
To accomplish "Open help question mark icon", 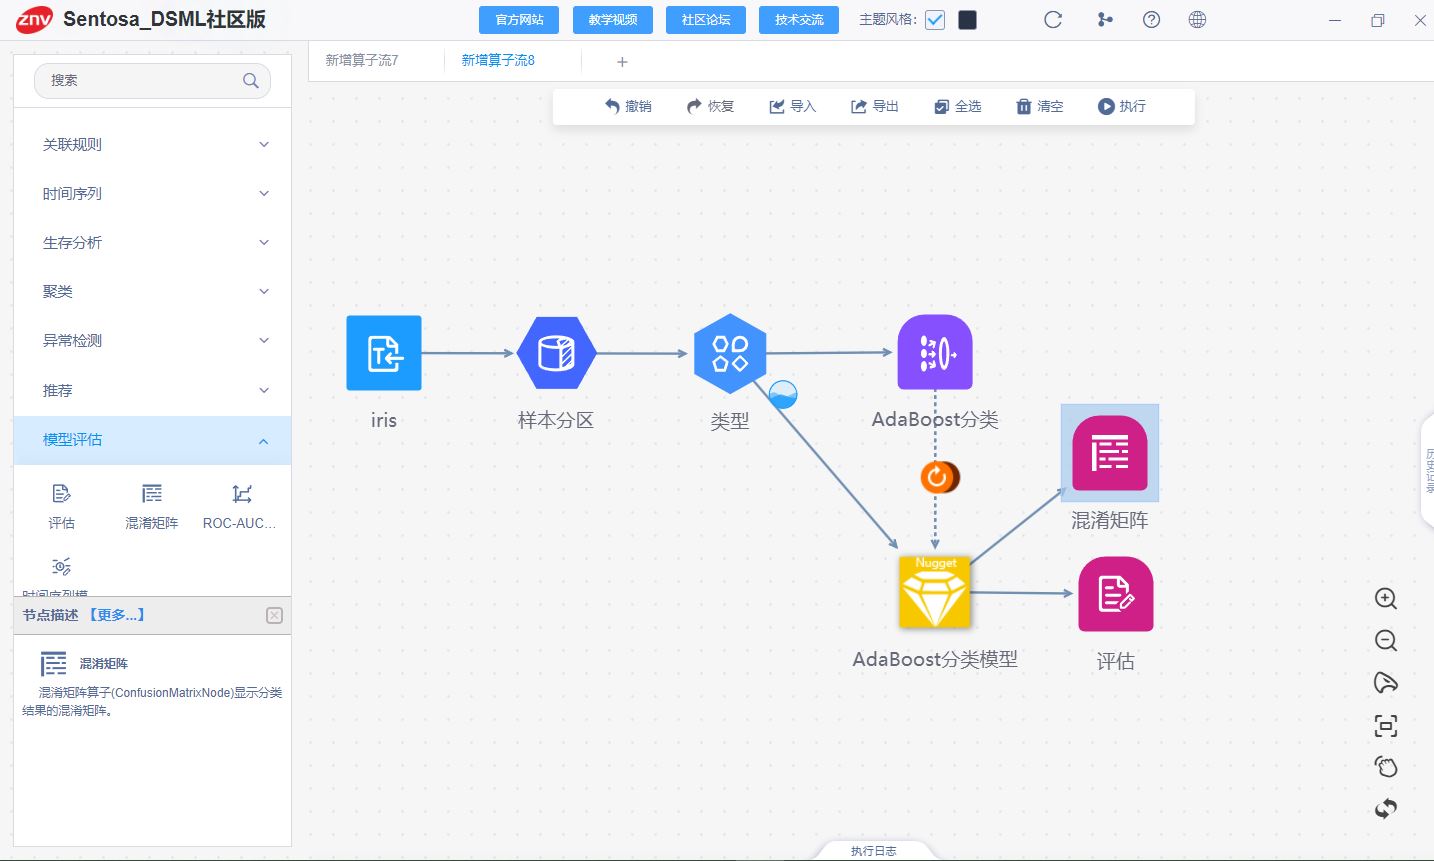I will pos(1152,20).
